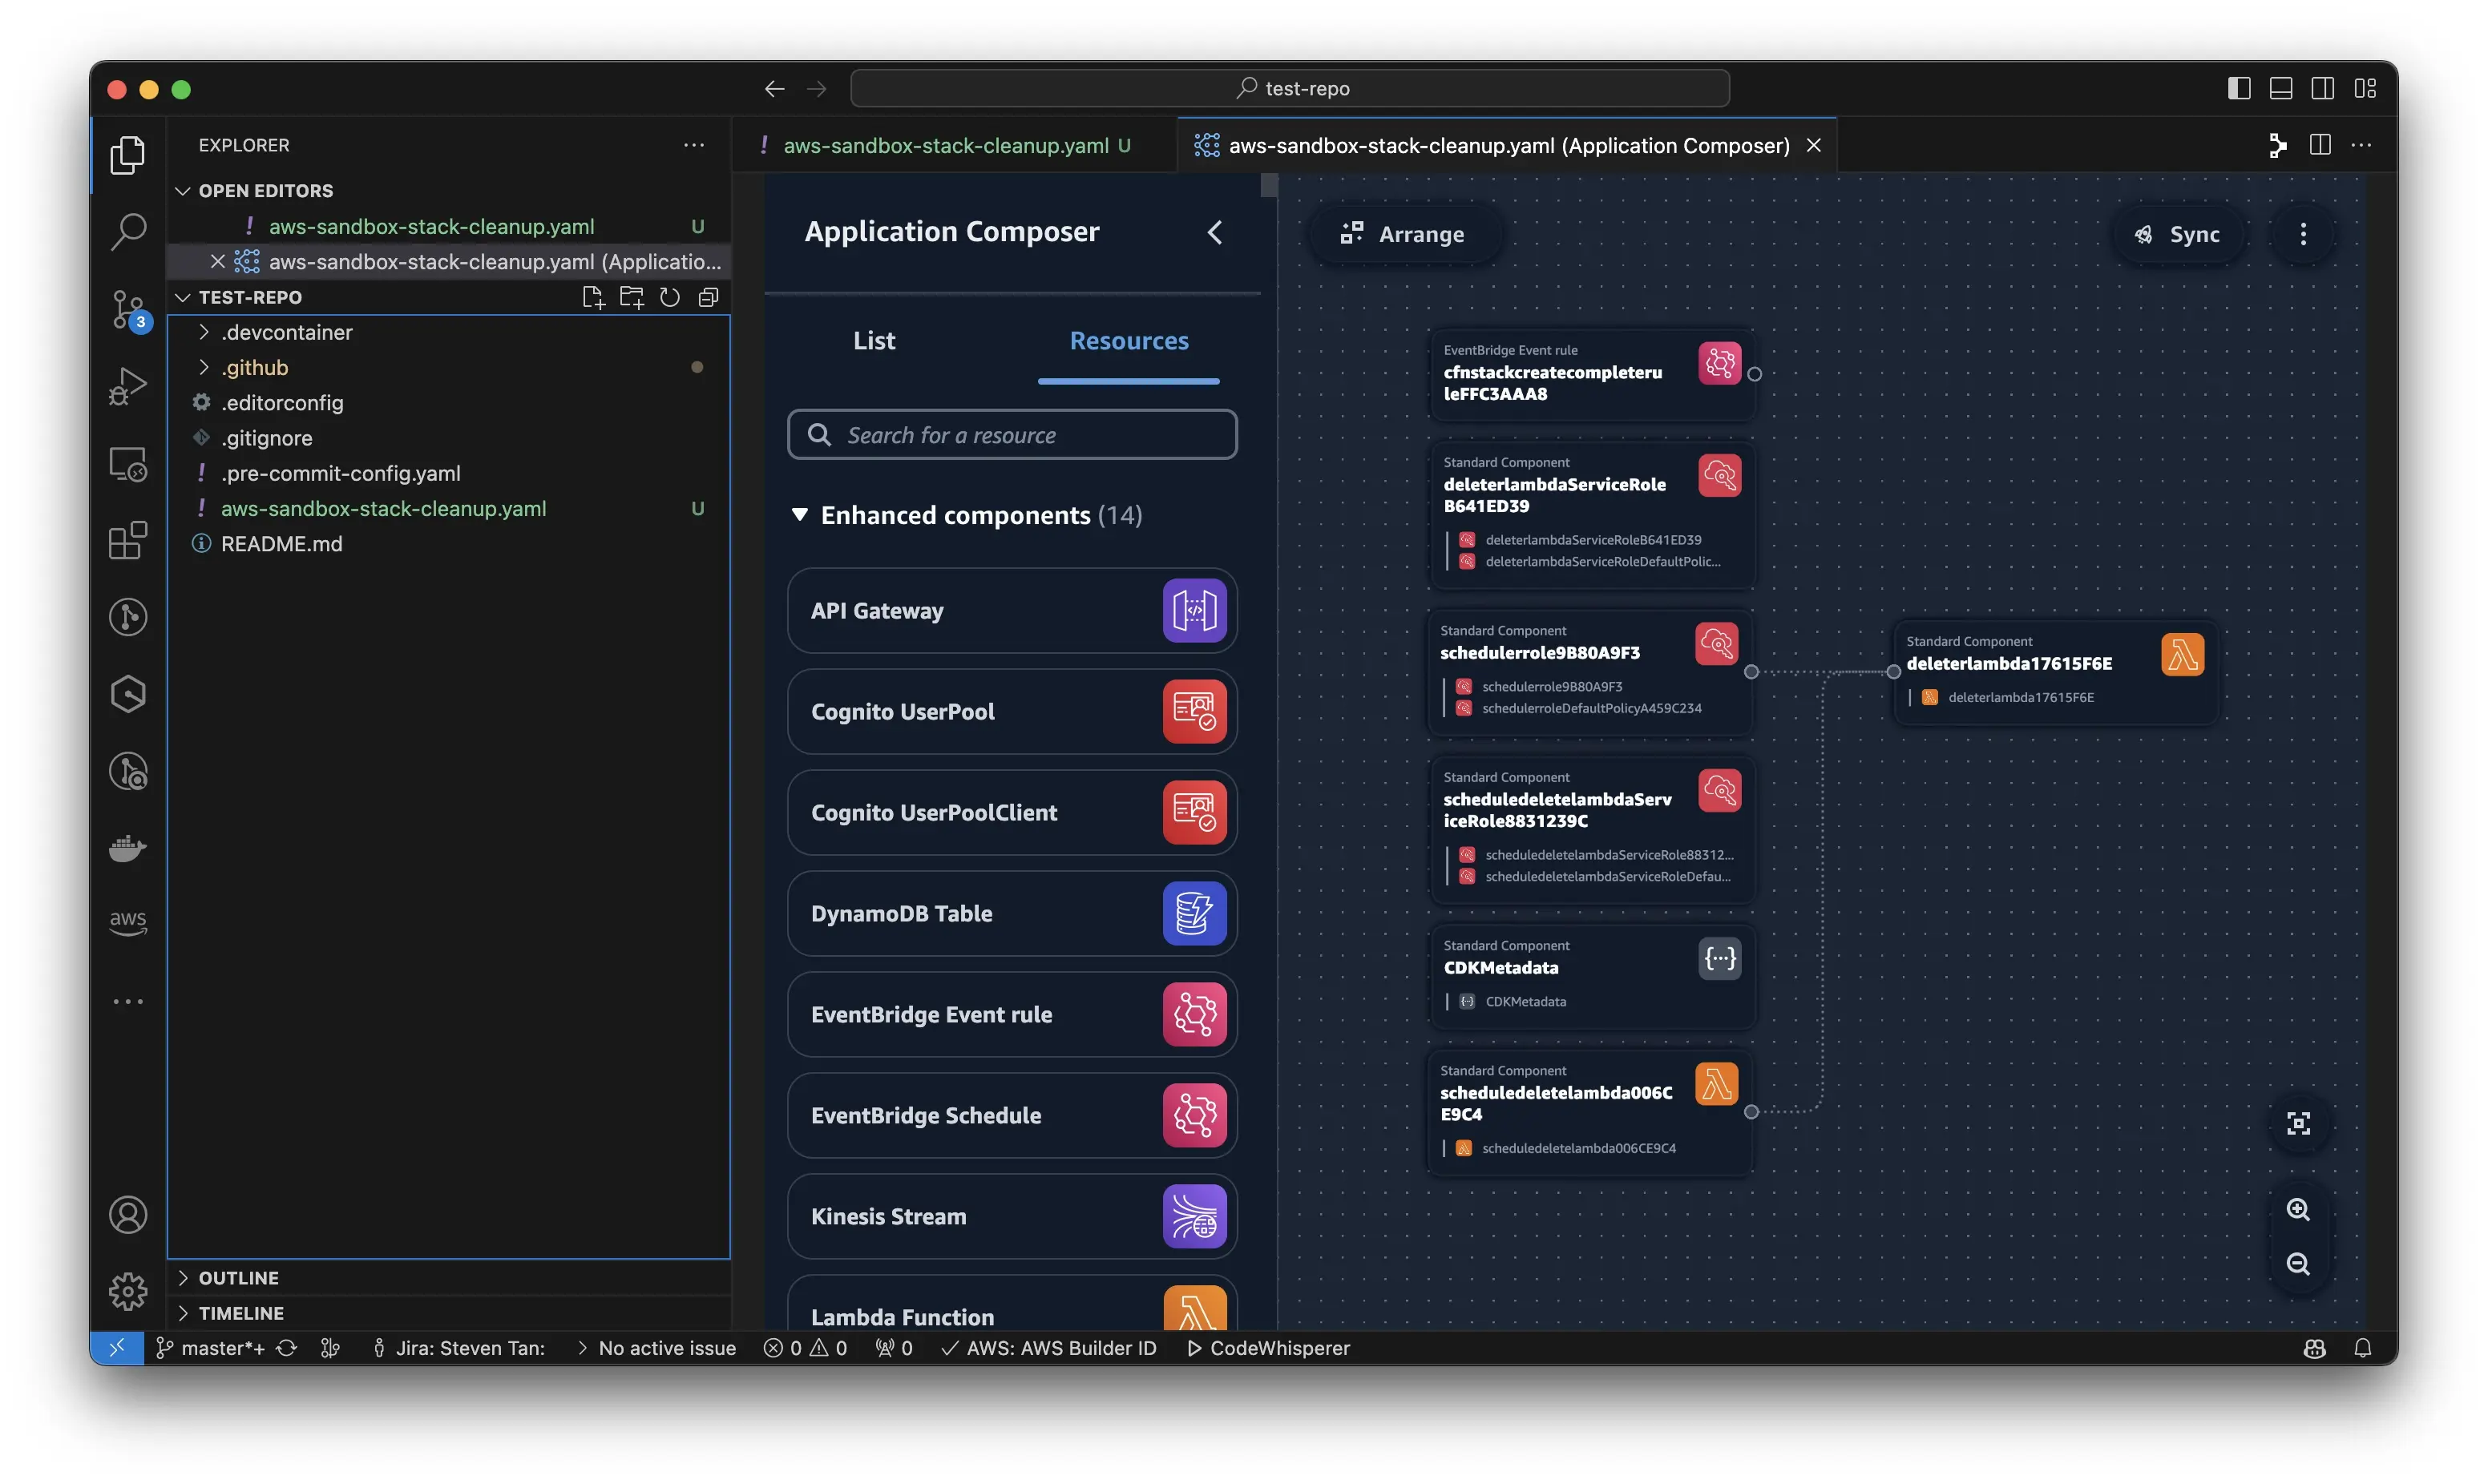Zoom in on the composer canvas

[x=2299, y=1209]
